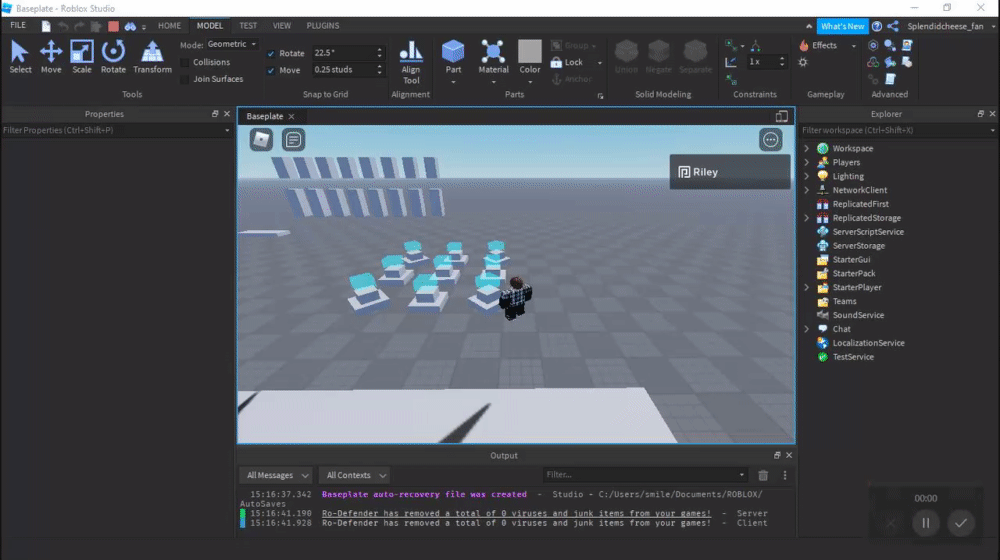Activate the Transform tool
This screenshot has width=1000, height=560.
[x=152, y=57]
